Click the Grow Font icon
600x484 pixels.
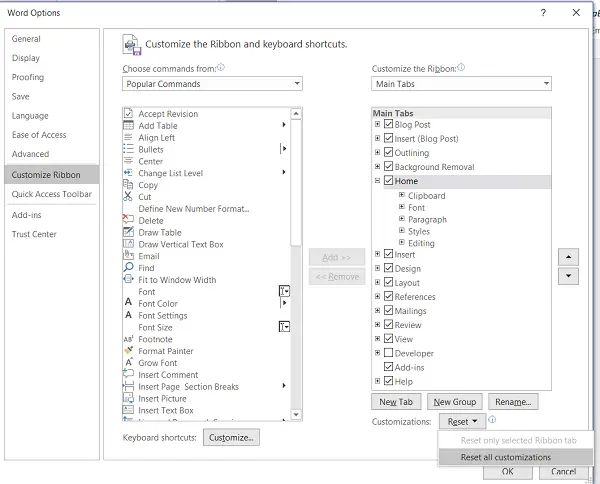(x=128, y=363)
